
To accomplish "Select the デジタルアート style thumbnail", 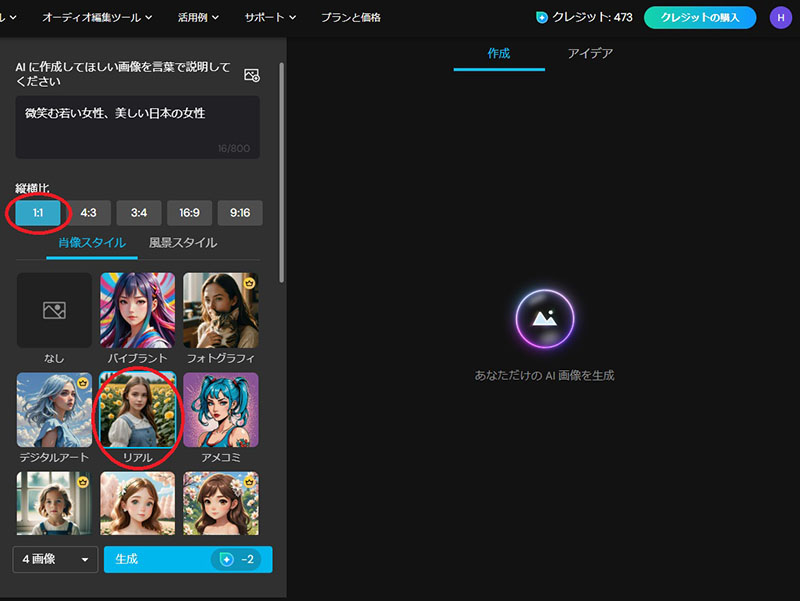I will 54,410.
